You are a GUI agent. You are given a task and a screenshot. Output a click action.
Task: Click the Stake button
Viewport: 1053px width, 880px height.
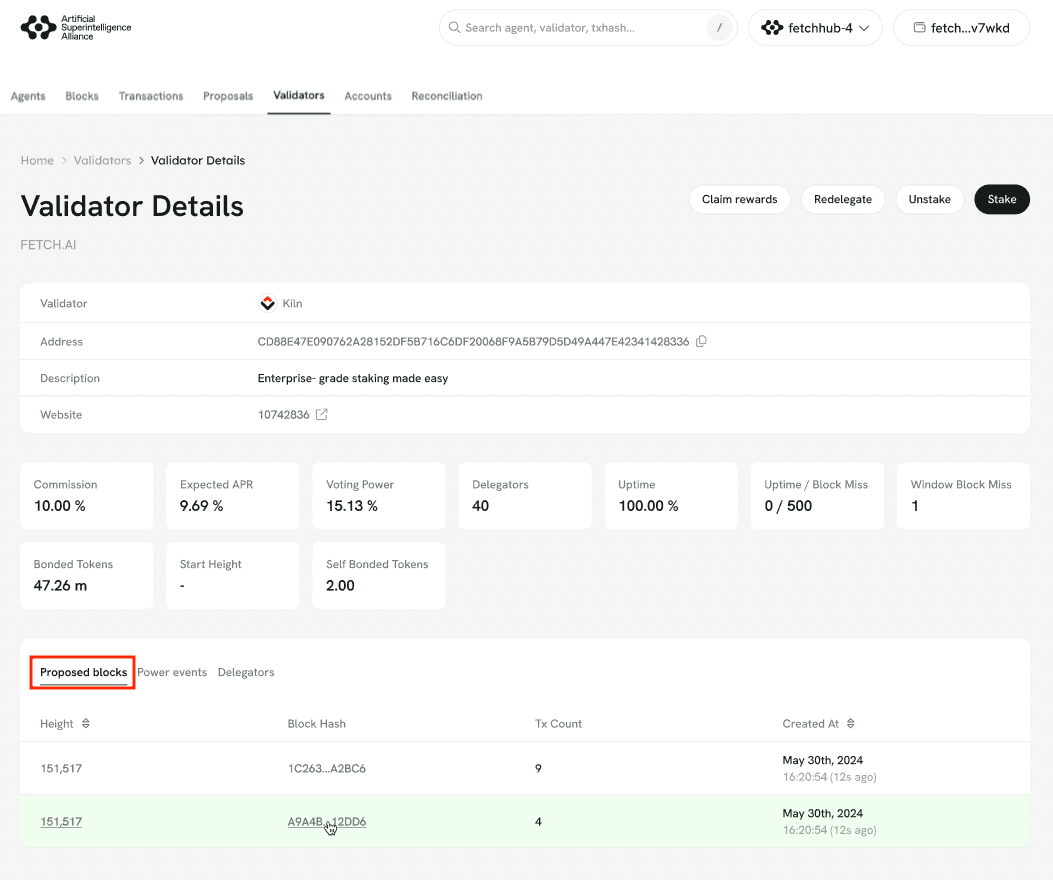(1001, 199)
